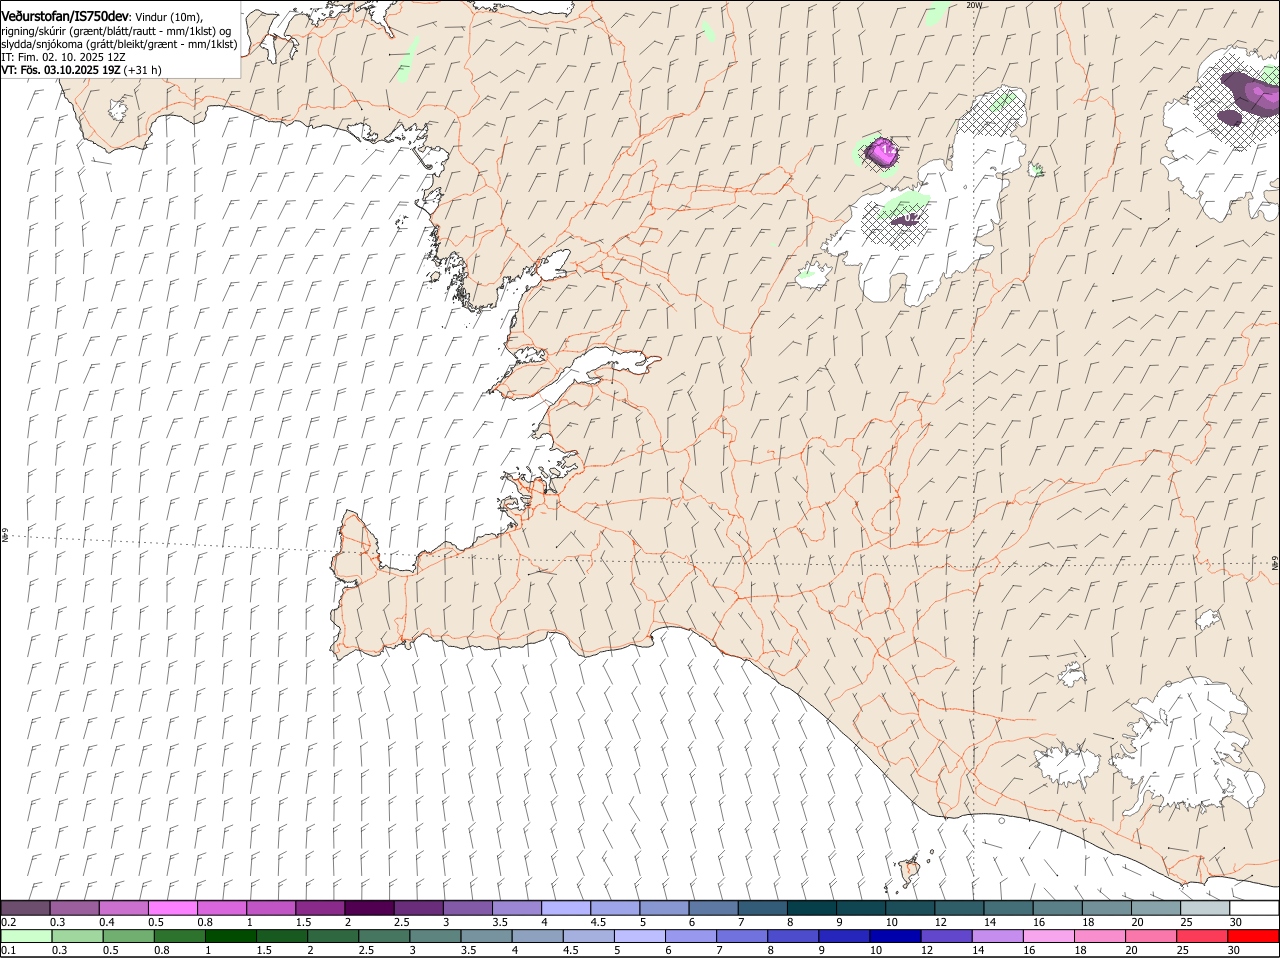Pick the light pink rain swatch above label 16
The height and width of the screenshot is (958, 1280).
[1049, 936]
